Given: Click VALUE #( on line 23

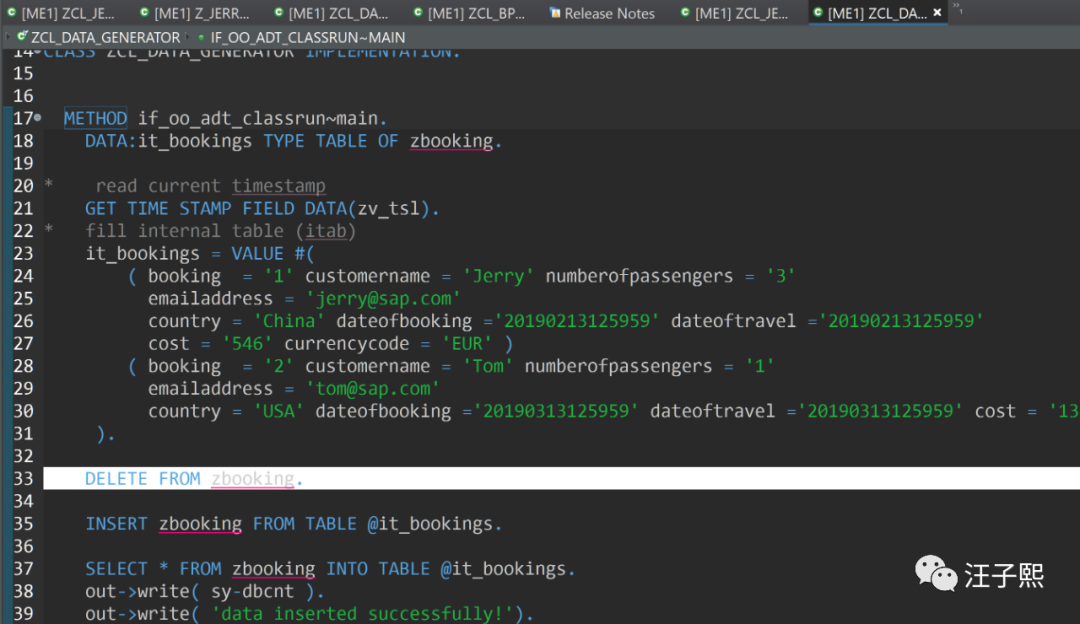Looking at the screenshot, I should click(273, 253).
